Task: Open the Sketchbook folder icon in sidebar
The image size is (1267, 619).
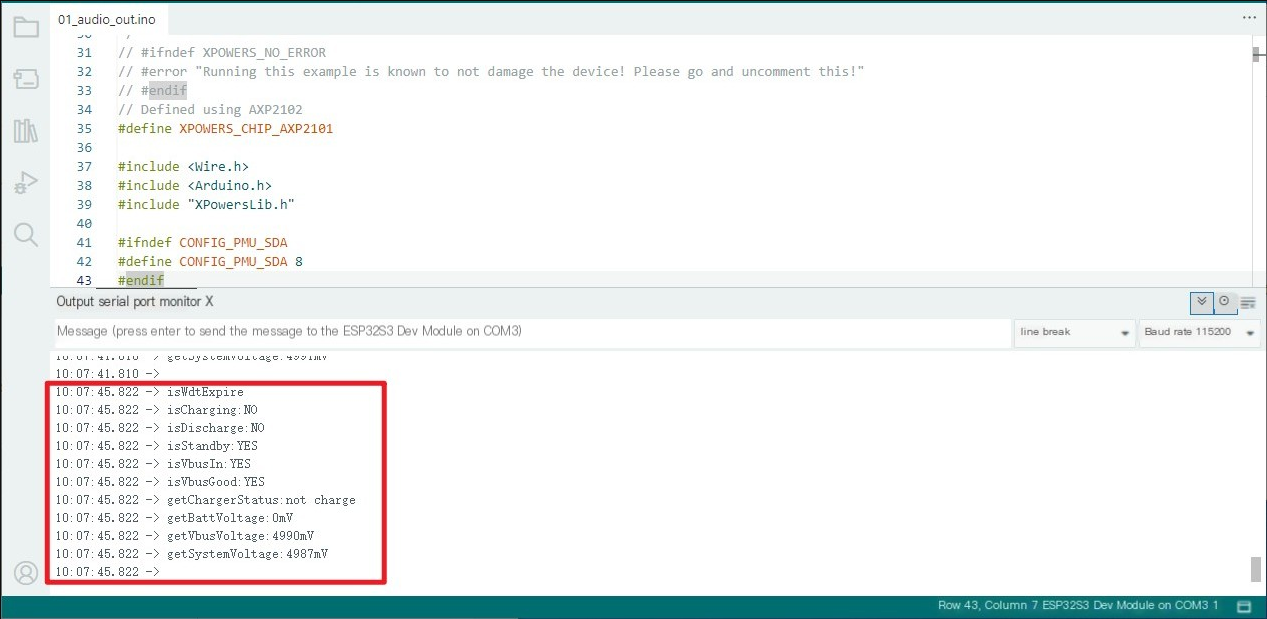Action: pyautogui.click(x=26, y=27)
